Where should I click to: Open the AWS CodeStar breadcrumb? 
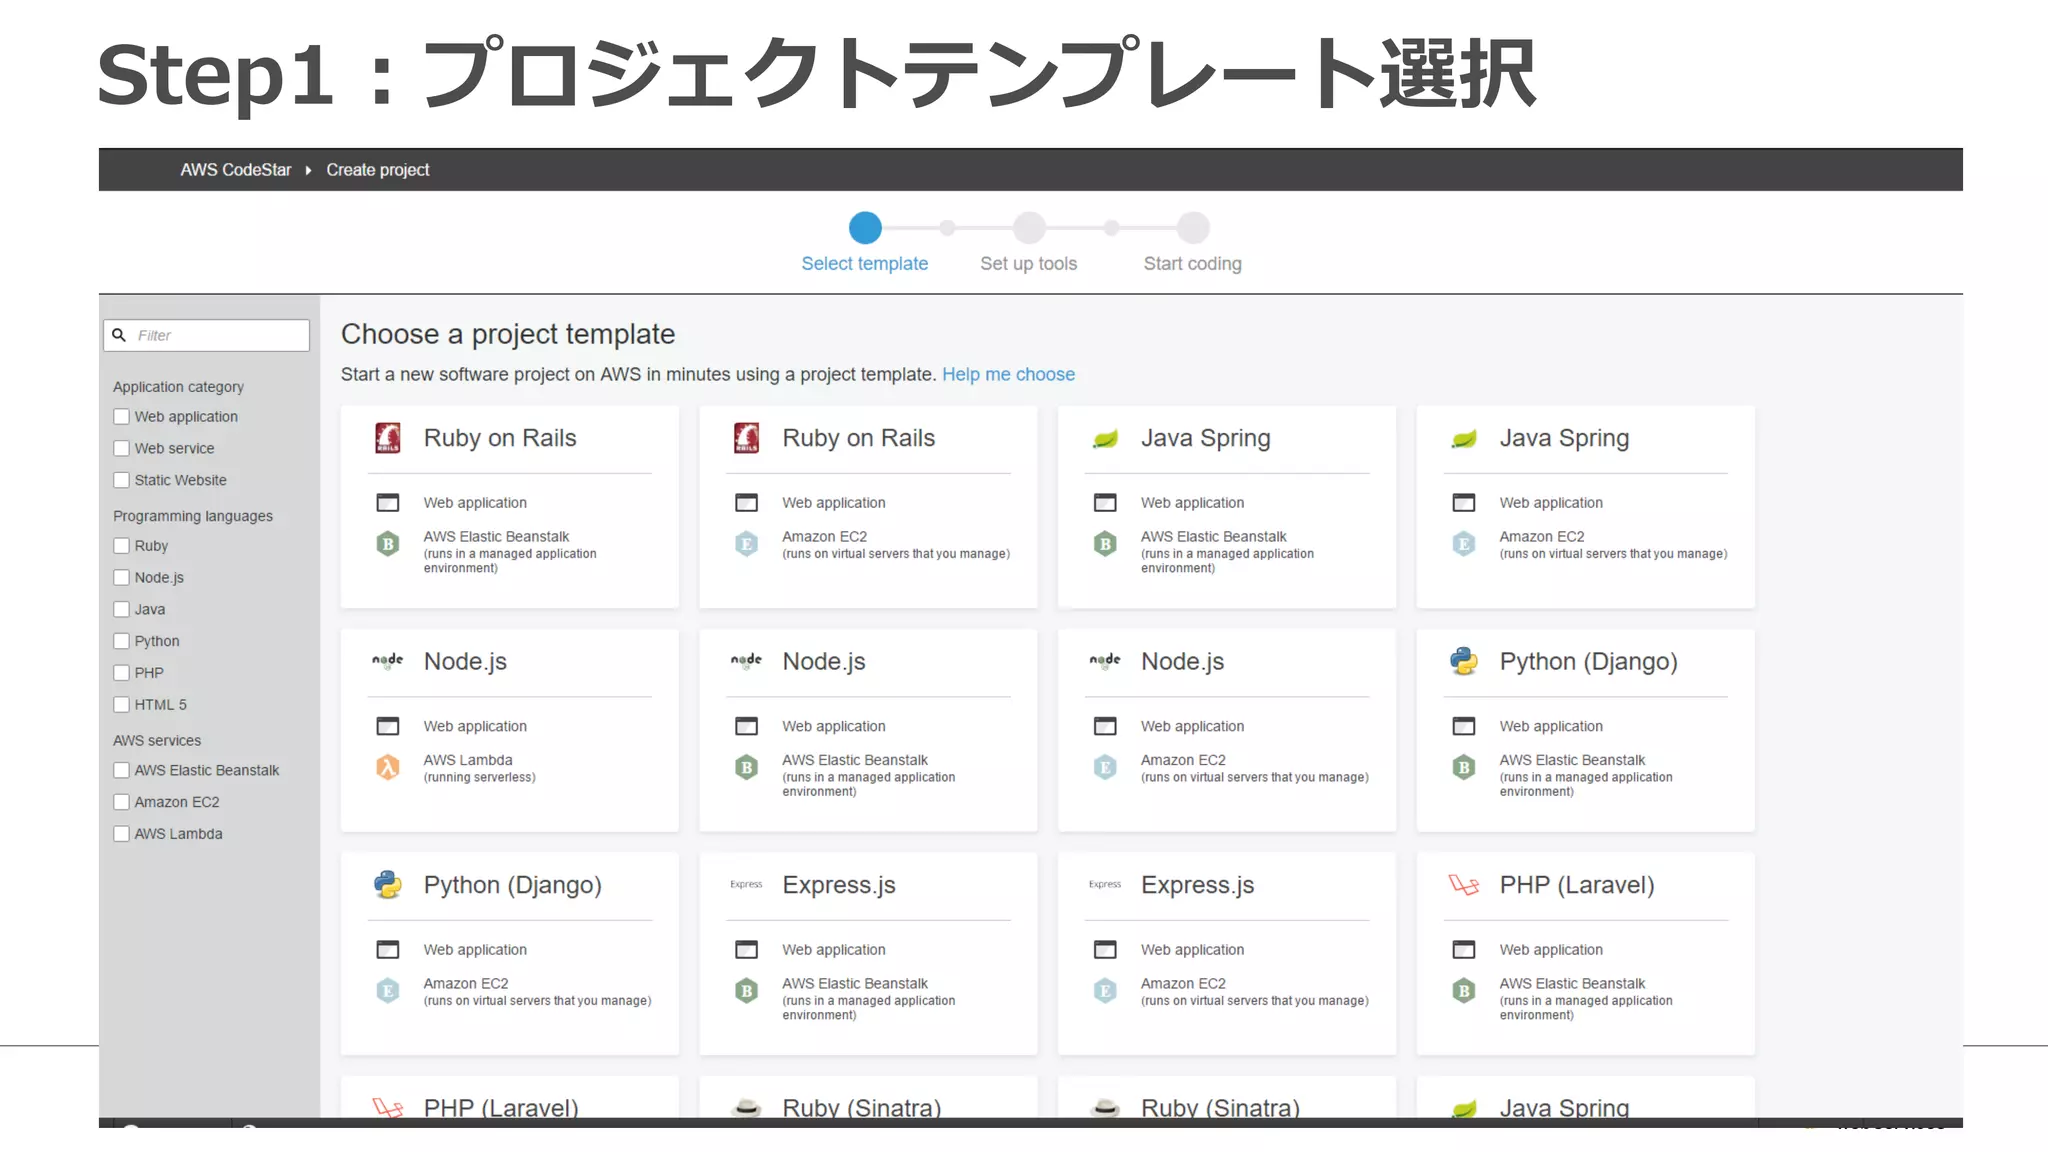coord(236,170)
